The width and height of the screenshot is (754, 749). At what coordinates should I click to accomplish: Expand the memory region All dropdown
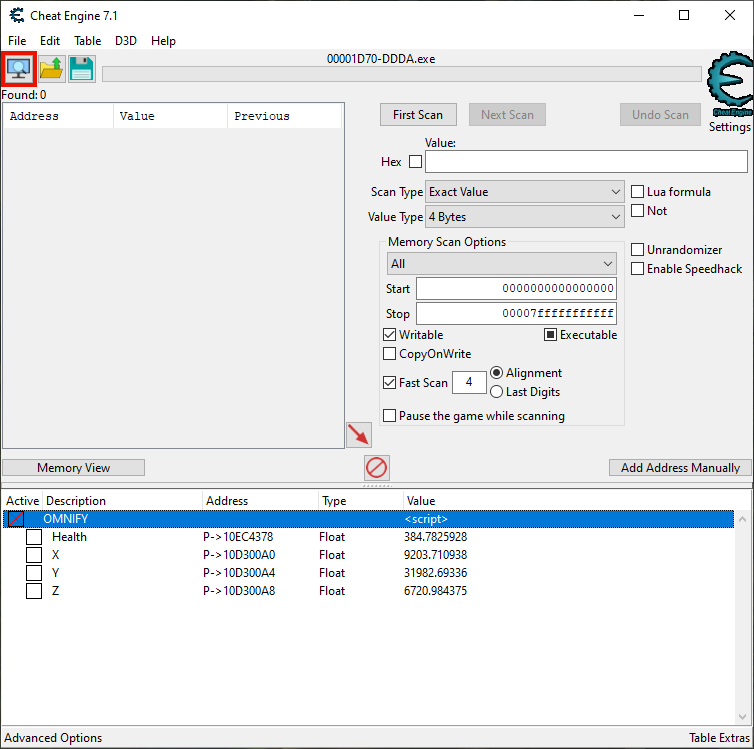502,264
